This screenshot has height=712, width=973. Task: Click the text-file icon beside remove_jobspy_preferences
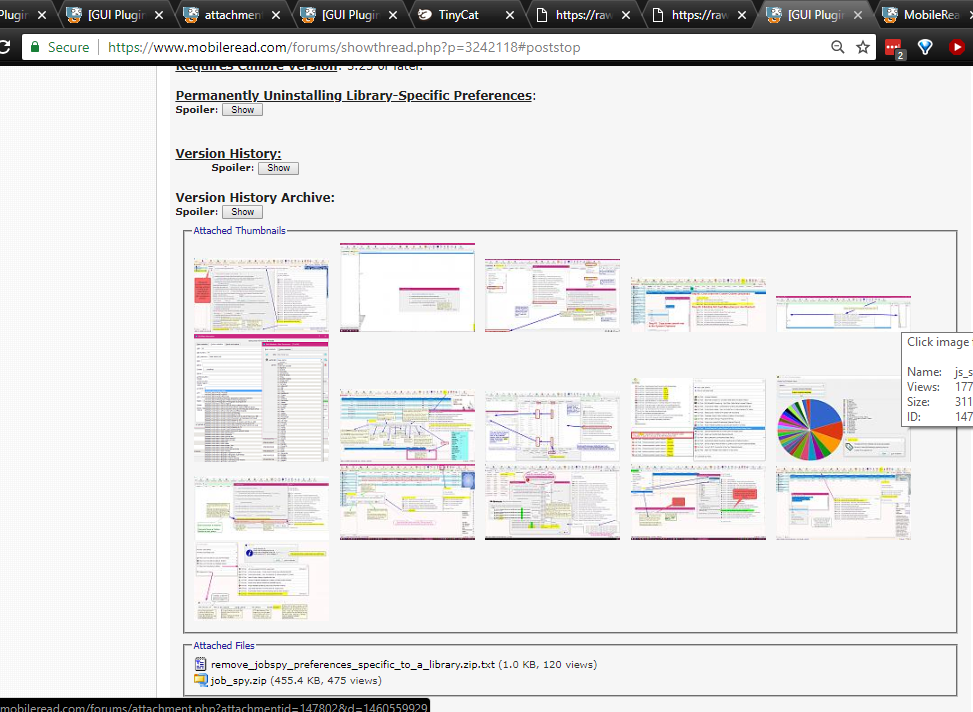pos(200,664)
